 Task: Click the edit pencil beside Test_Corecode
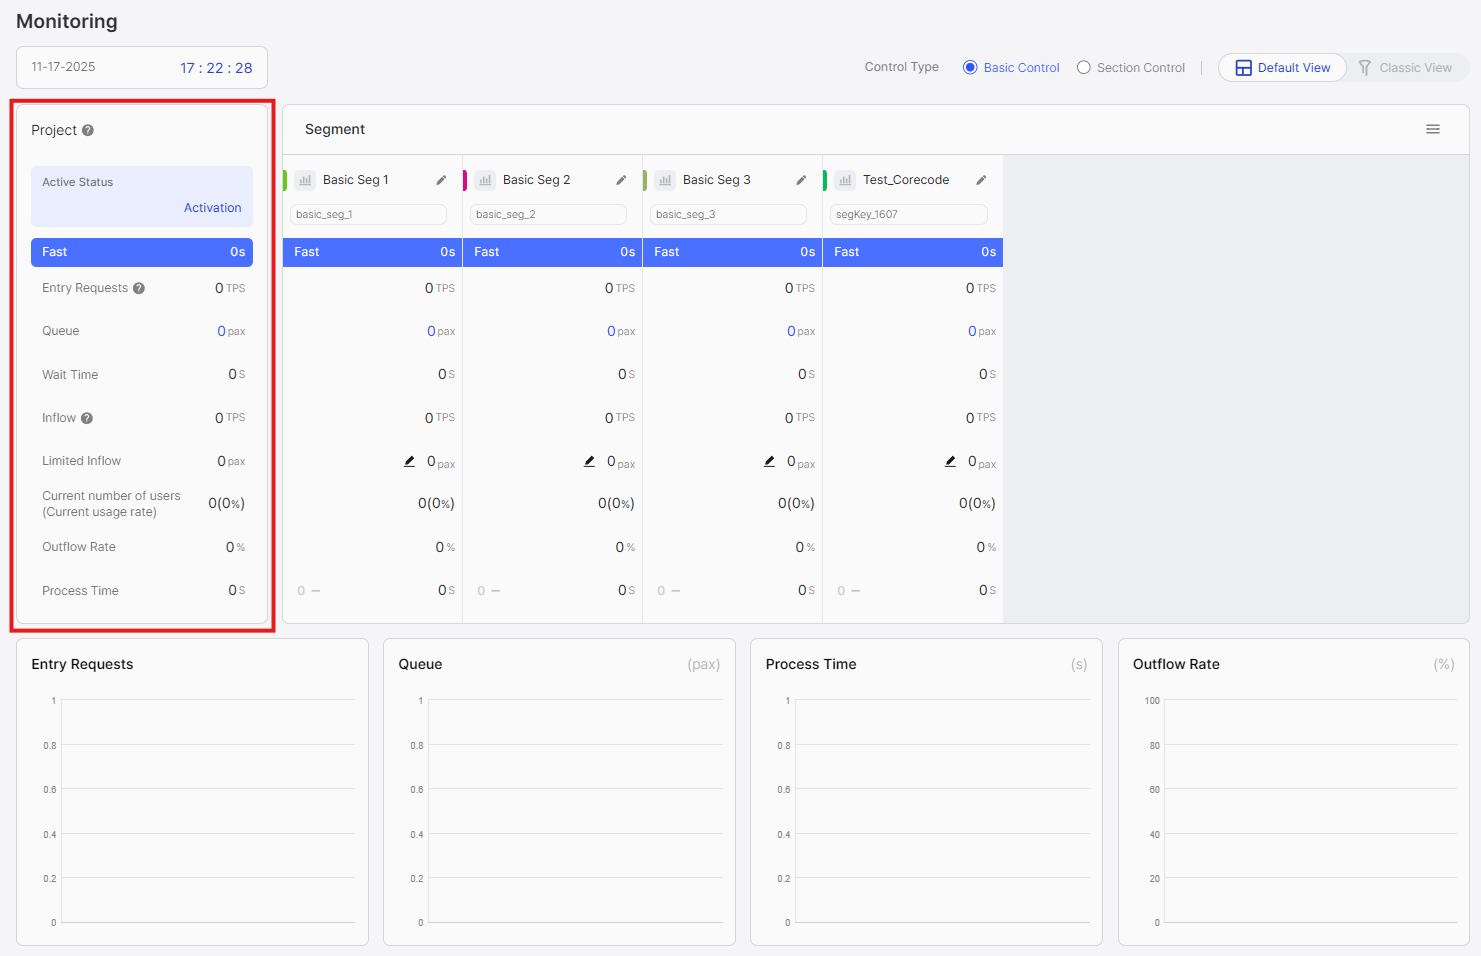(981, 179)
